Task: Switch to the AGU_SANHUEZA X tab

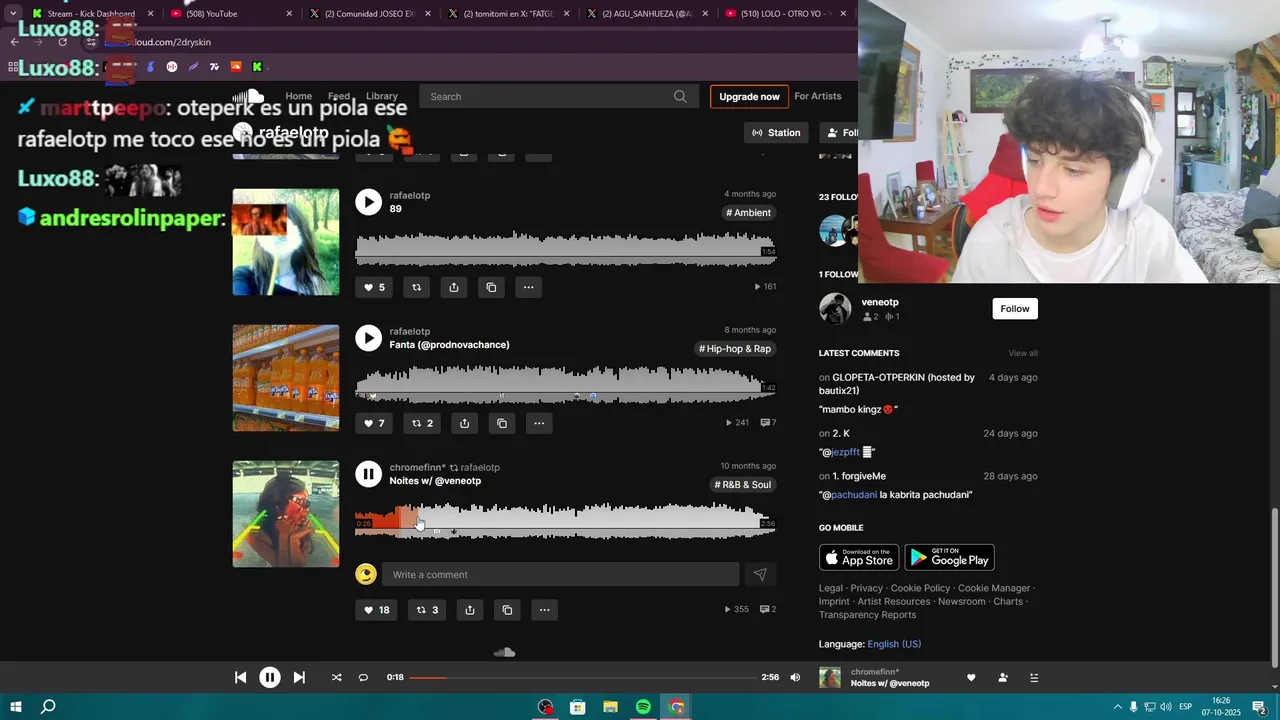Action: click(x=647, y=13)
